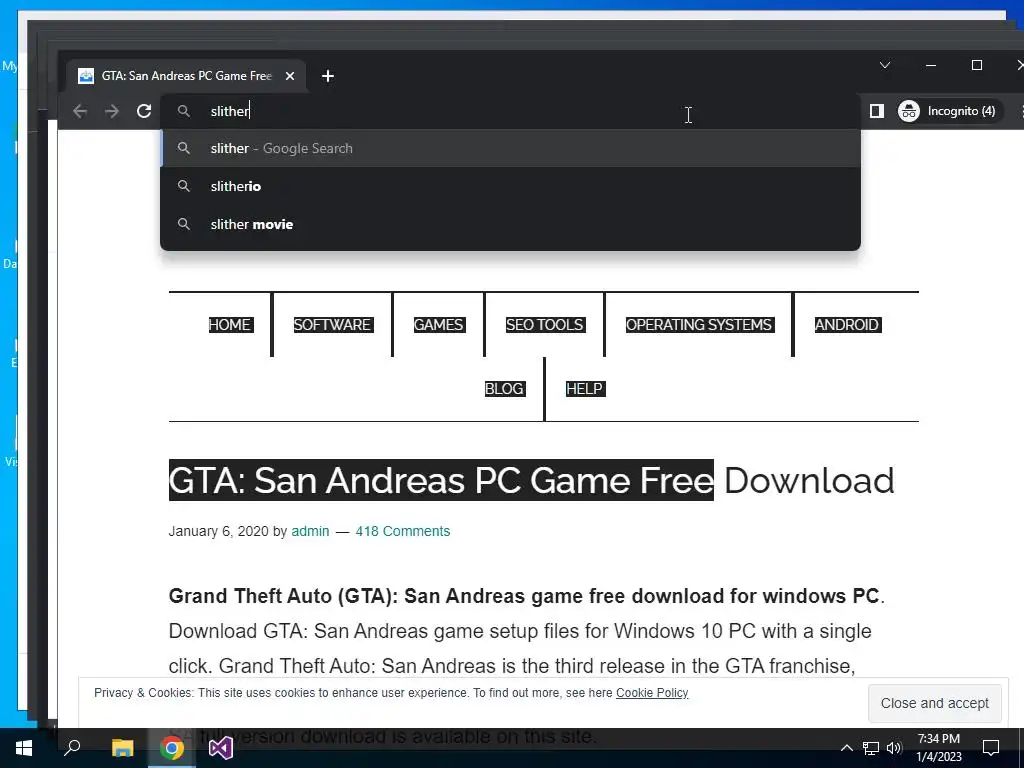This screenshot has width=1024, height=768.
Task: Close the GTA: San Andreas tab
Action: (290, 76)
